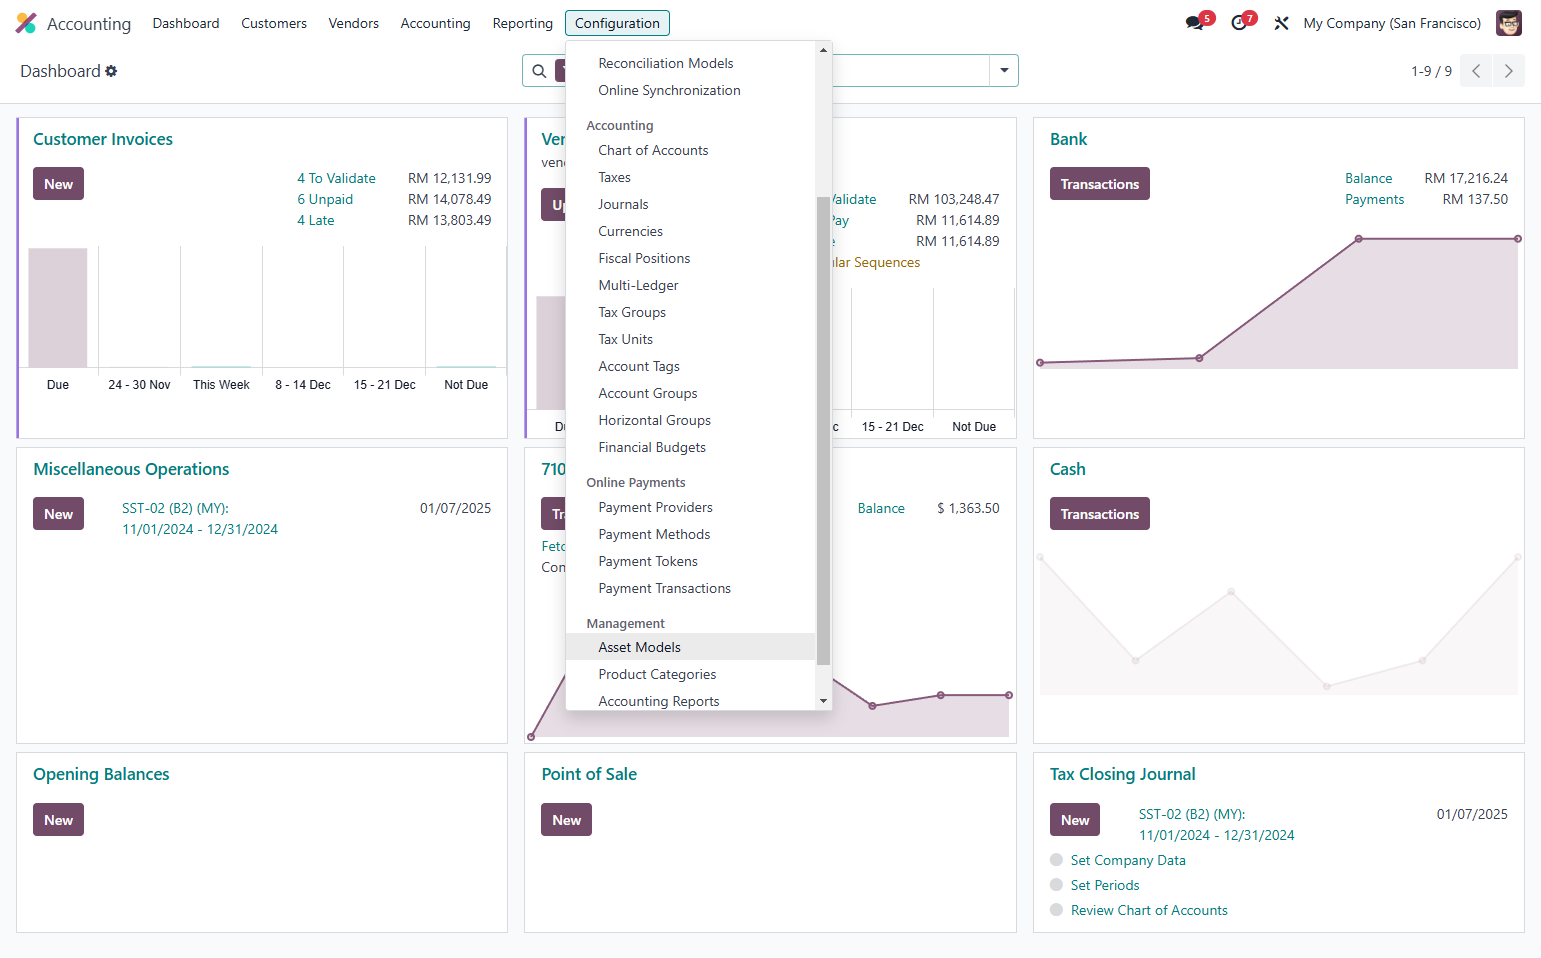Image resolution: width=1541 pixels, height=958 pixels.
Task: Open the Accounting top menu
Action: coord(435,23)
